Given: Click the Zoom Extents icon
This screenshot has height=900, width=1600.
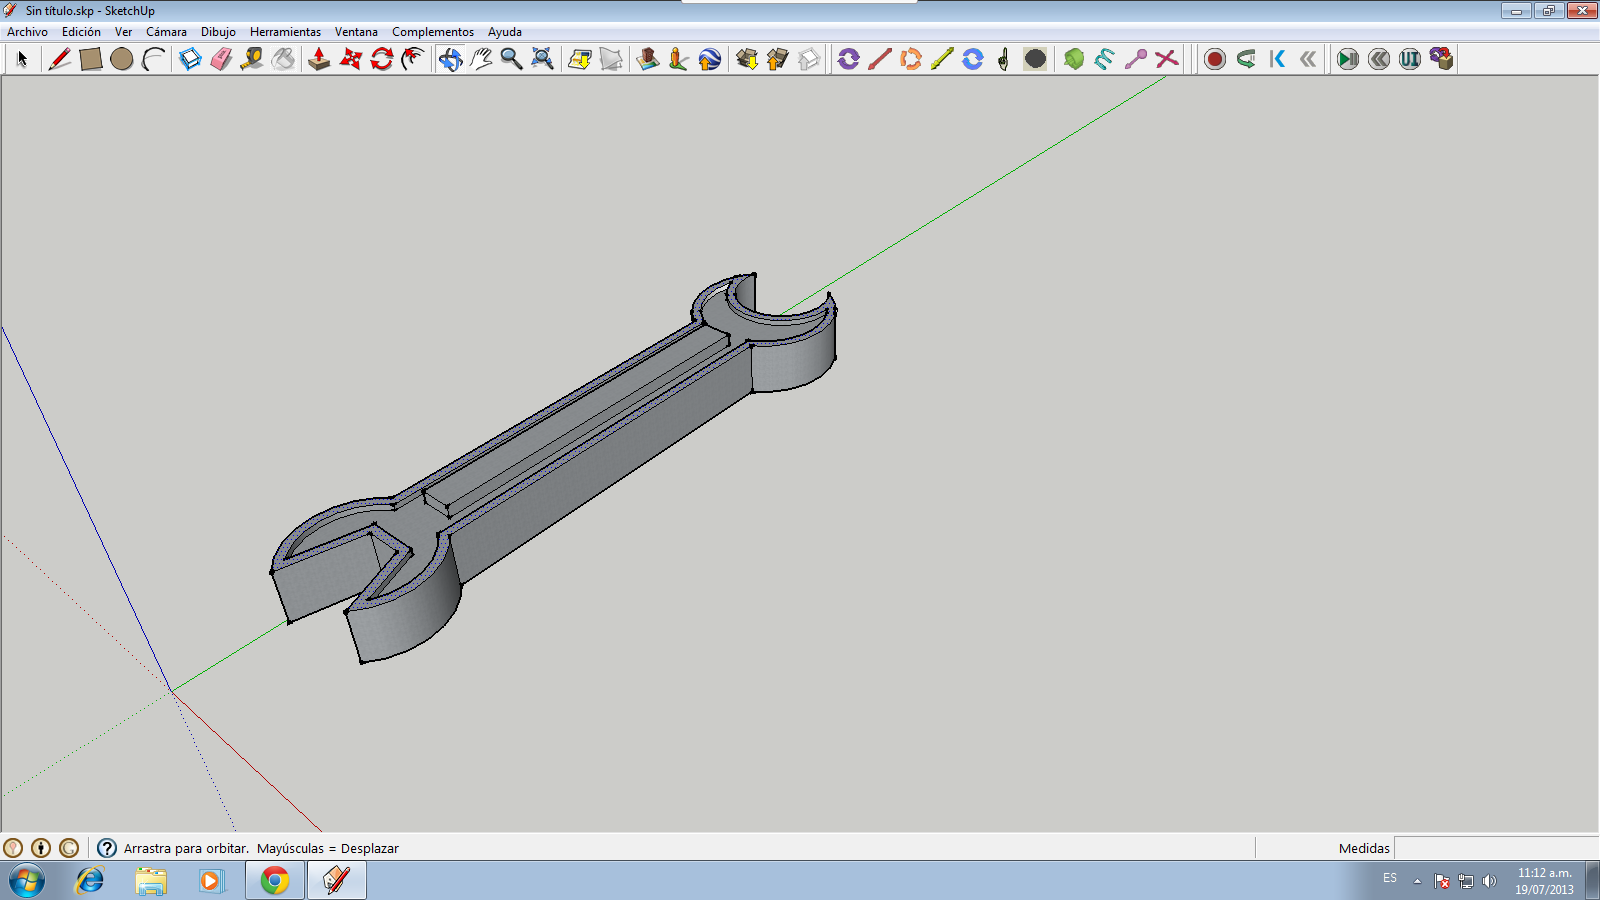Looking at the screenshot, I should point(542,59).
